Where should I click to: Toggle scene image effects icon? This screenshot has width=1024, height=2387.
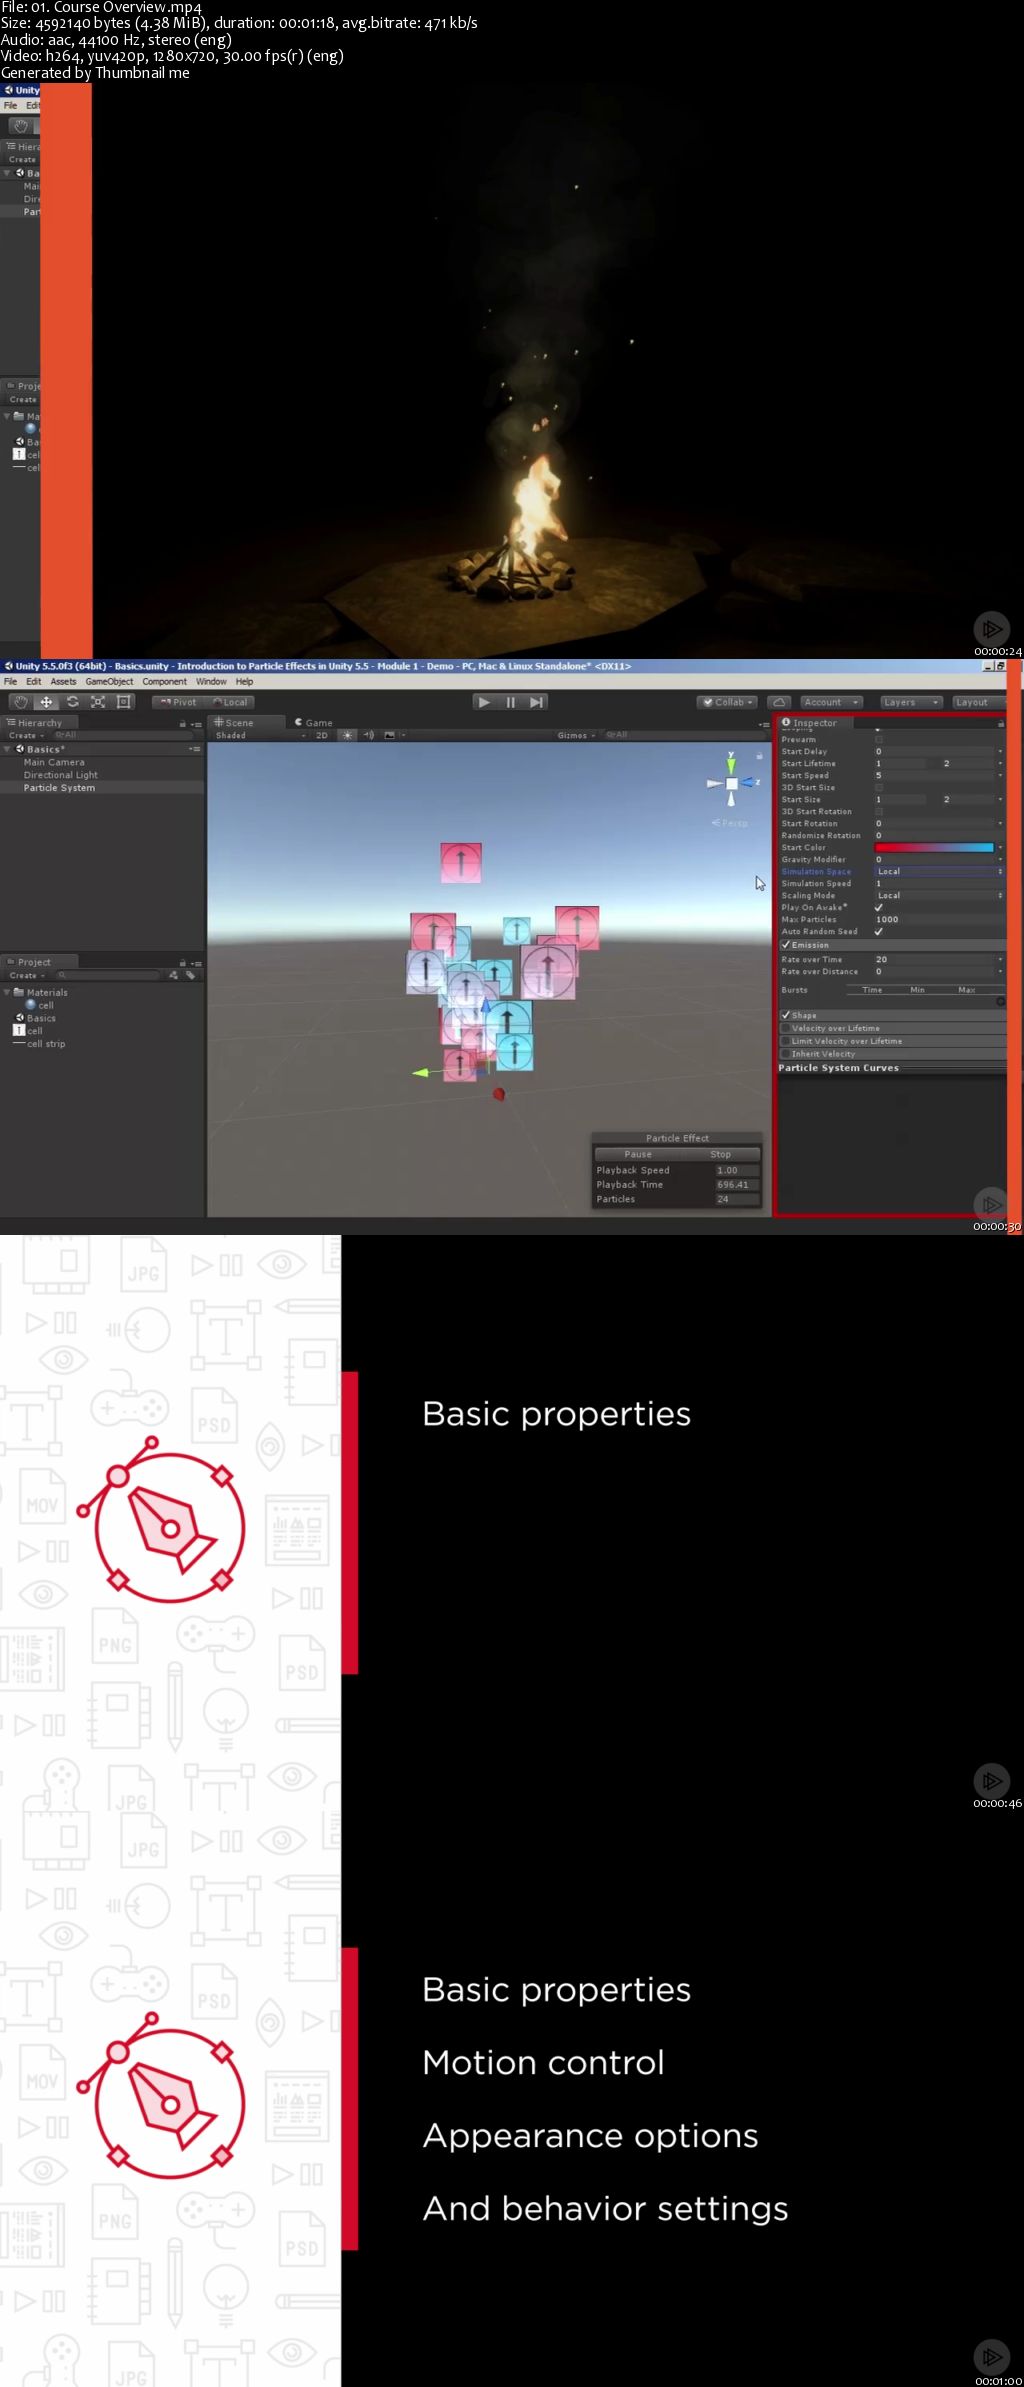point(390,735)
